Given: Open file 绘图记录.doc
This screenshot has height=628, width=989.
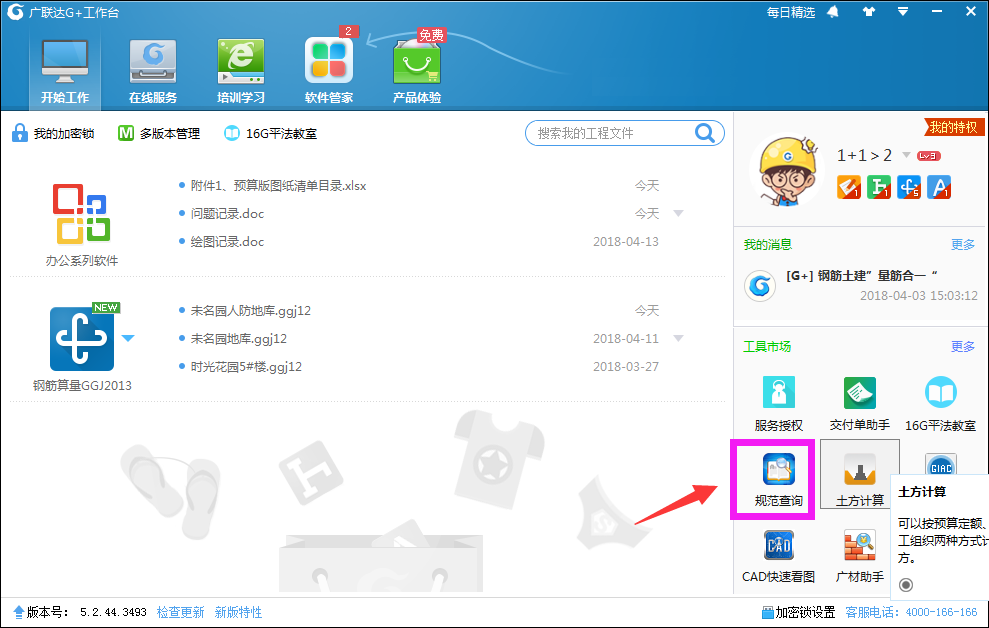Looking at the screenshot, I should (x=227, y=241).
